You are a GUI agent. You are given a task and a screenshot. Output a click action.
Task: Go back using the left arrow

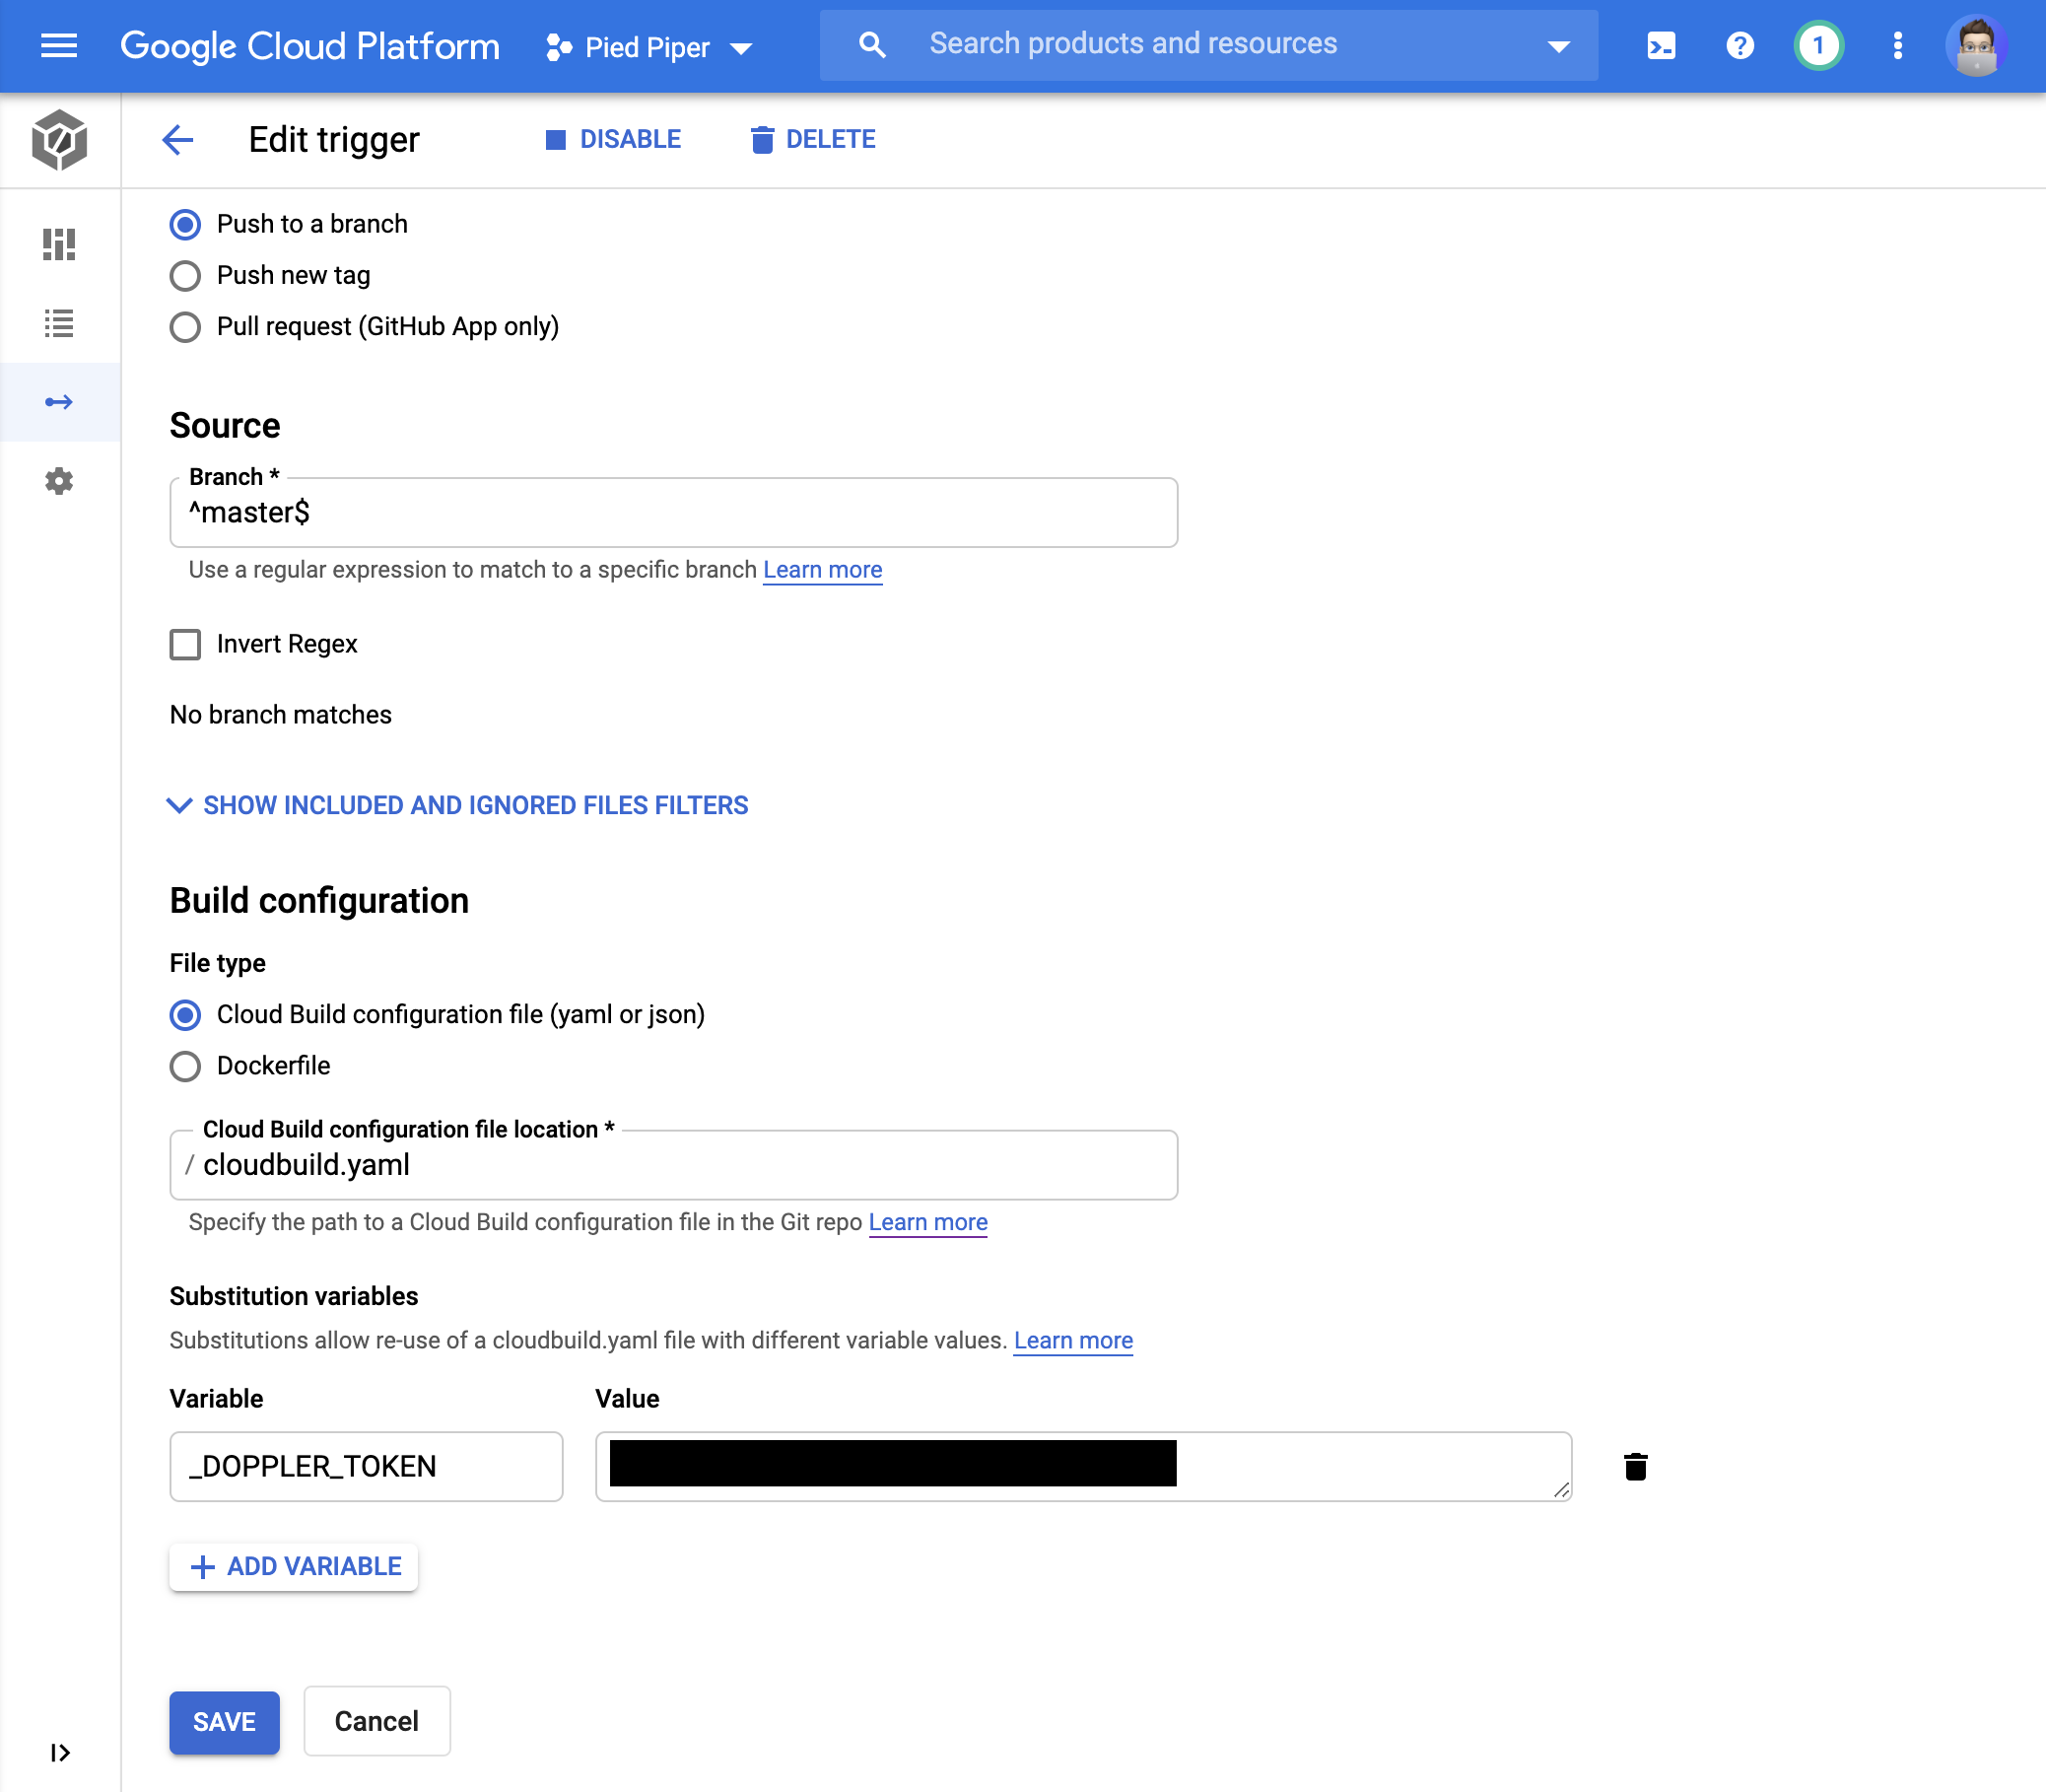pyautogui.click(x=178, y=140)
